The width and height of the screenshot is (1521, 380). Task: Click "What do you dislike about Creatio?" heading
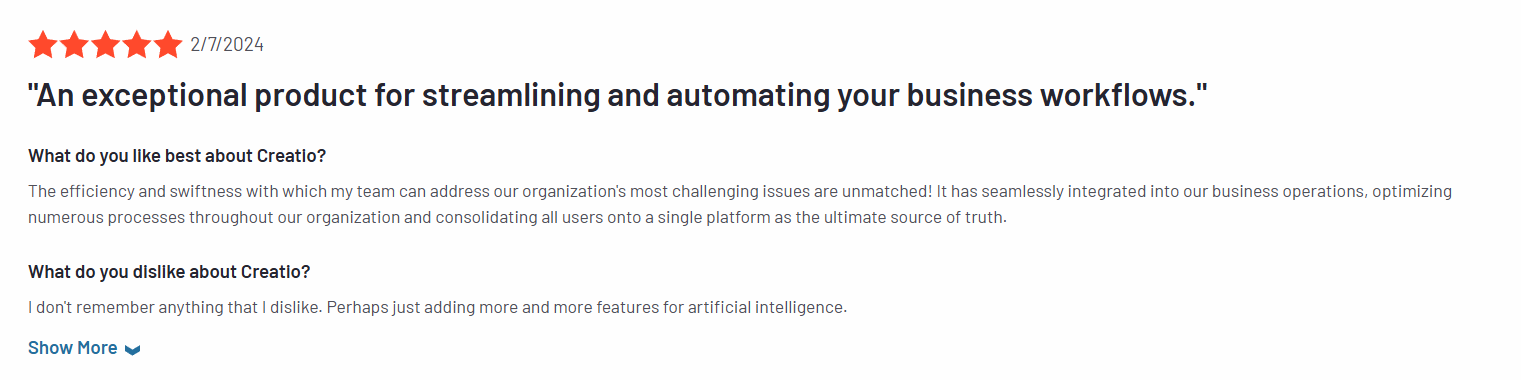tap(169, 272)
